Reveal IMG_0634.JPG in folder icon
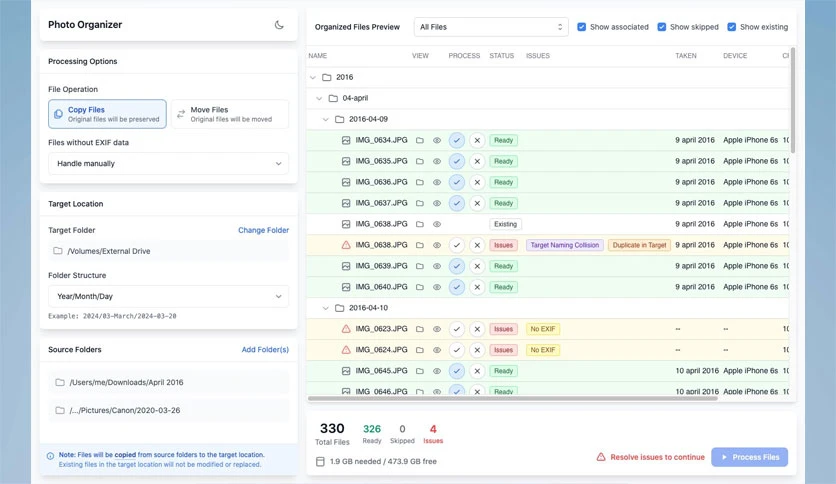Image resolution: width=836 pixels, height=484 pixels. pos(420,140)
